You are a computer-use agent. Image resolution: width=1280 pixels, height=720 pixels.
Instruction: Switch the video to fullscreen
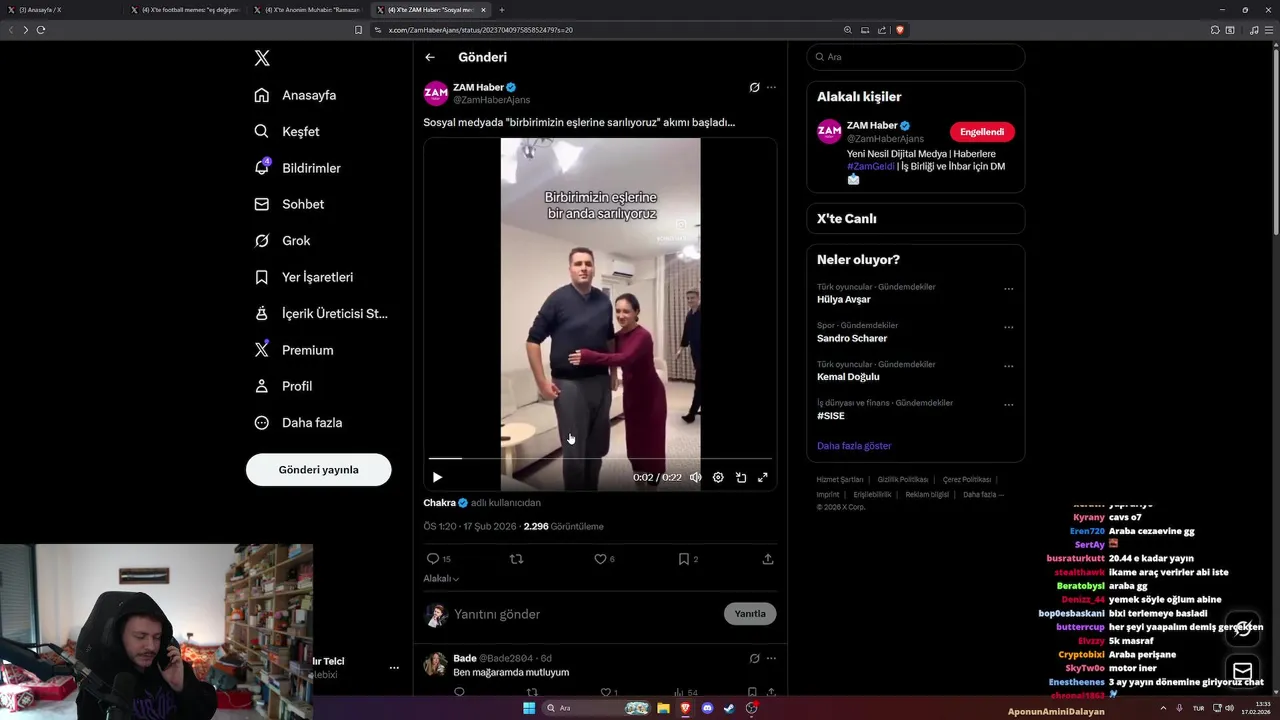point(763,477)
